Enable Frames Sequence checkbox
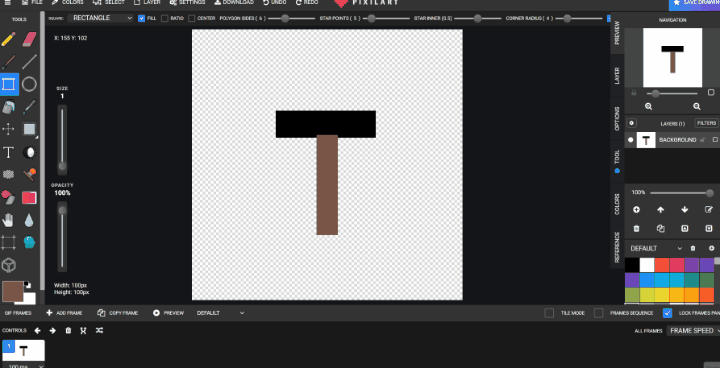720x368 pixels. click(598, 313)
